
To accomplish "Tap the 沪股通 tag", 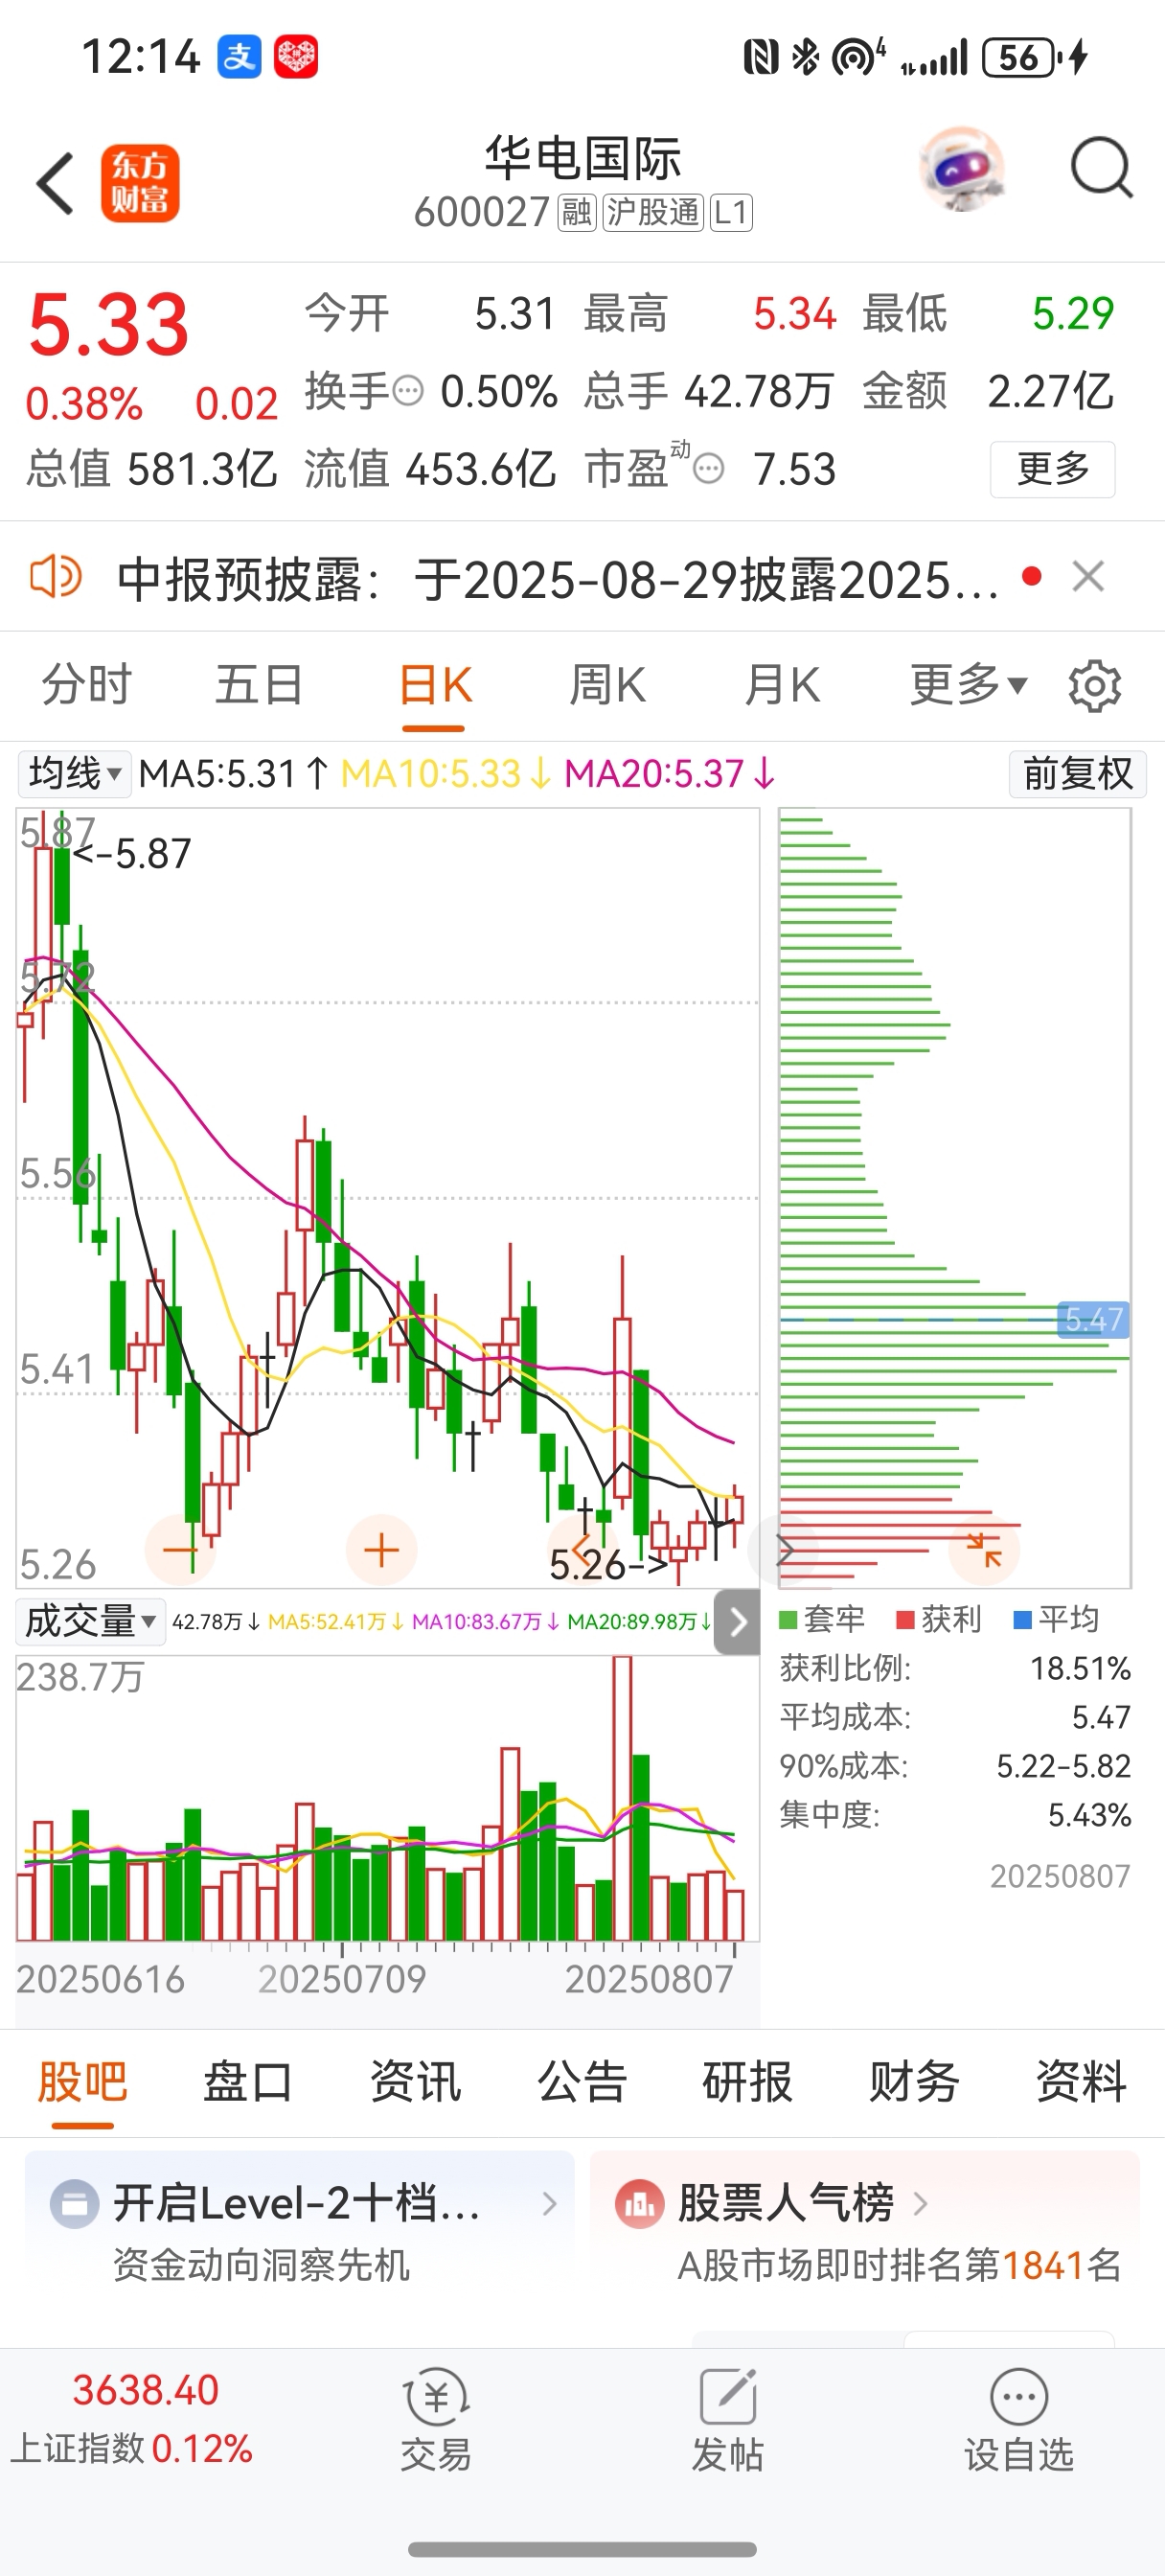I will pos(653,213).
